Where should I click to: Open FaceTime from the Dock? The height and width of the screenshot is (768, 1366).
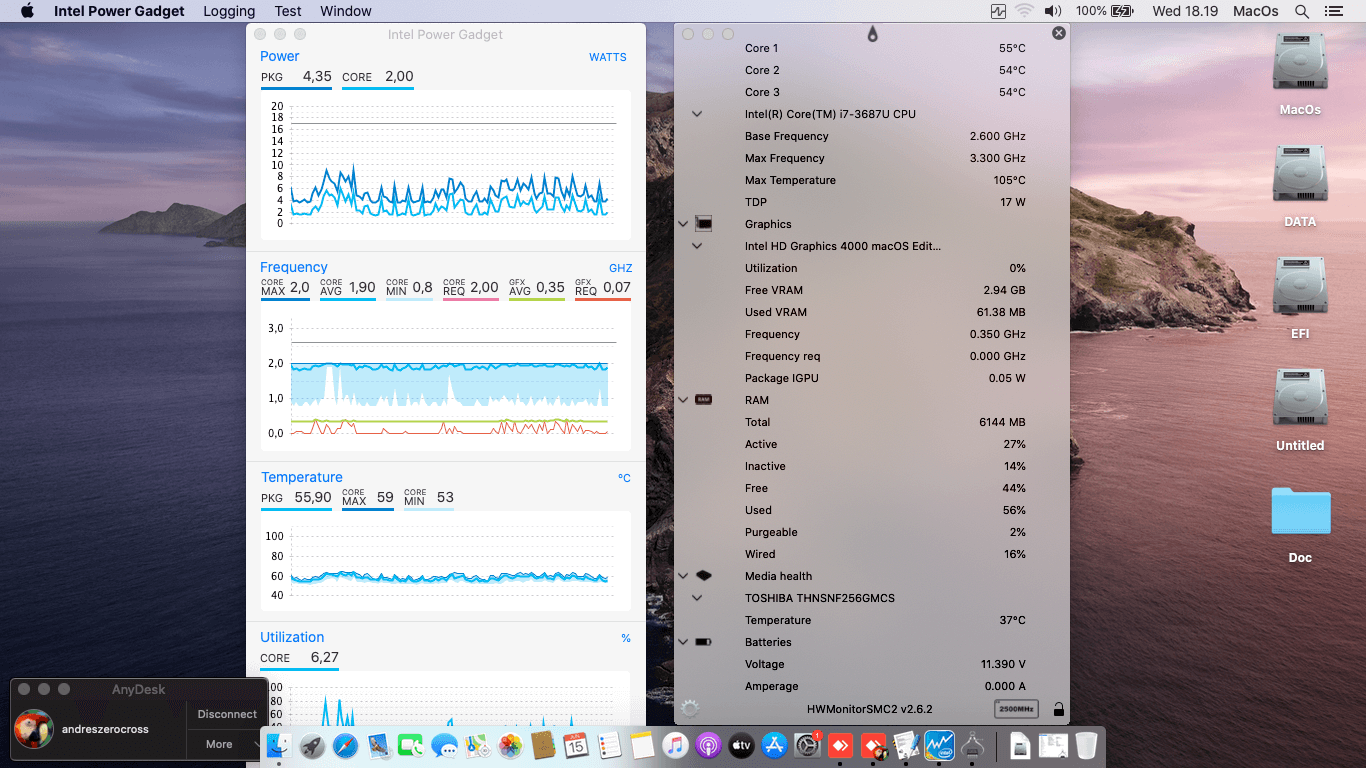coord(411,745)
